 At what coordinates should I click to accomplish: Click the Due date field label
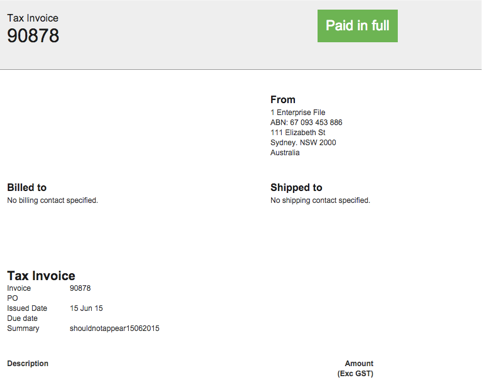(x=22, y=318)
